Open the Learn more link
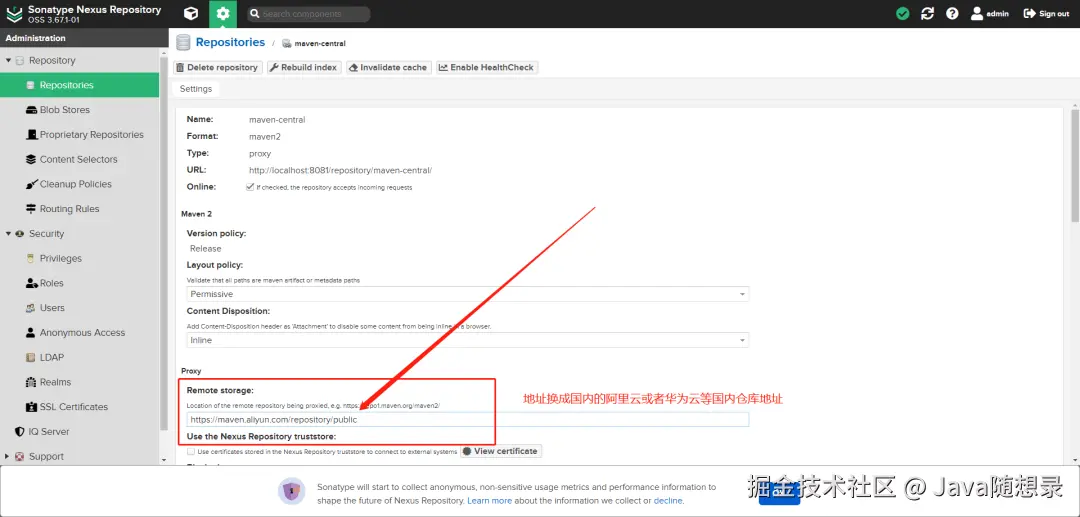The image size is (1080, 517). coord(489,501)
